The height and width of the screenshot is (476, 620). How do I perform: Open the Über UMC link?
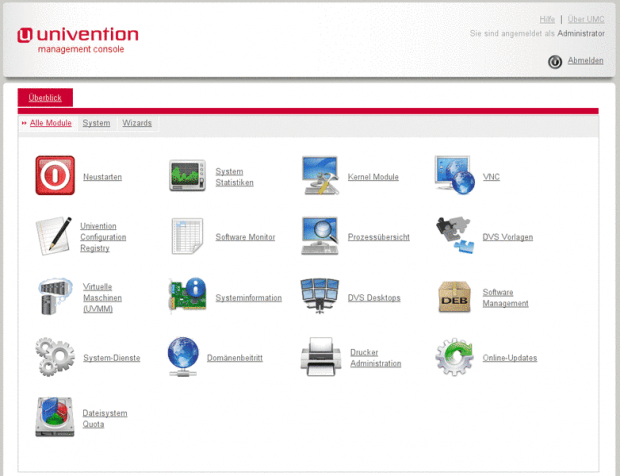pos(586,19)
